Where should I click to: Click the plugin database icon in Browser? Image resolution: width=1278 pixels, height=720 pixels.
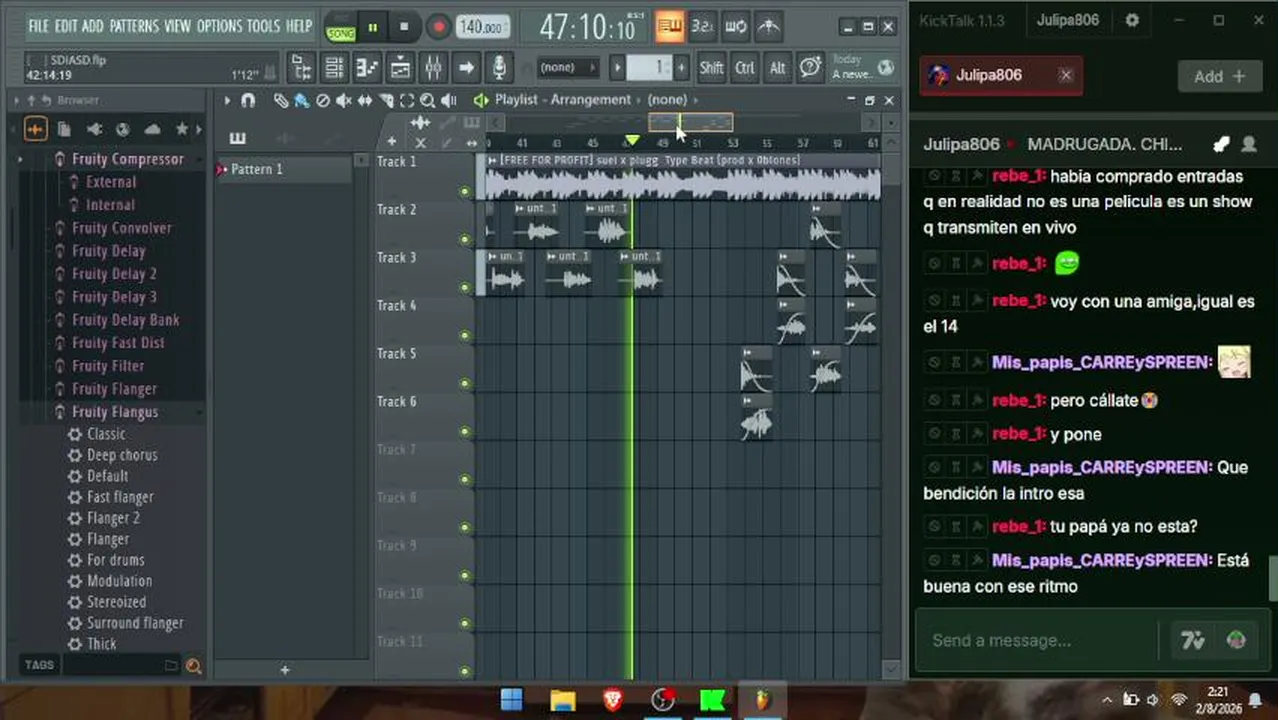(94, 129)
